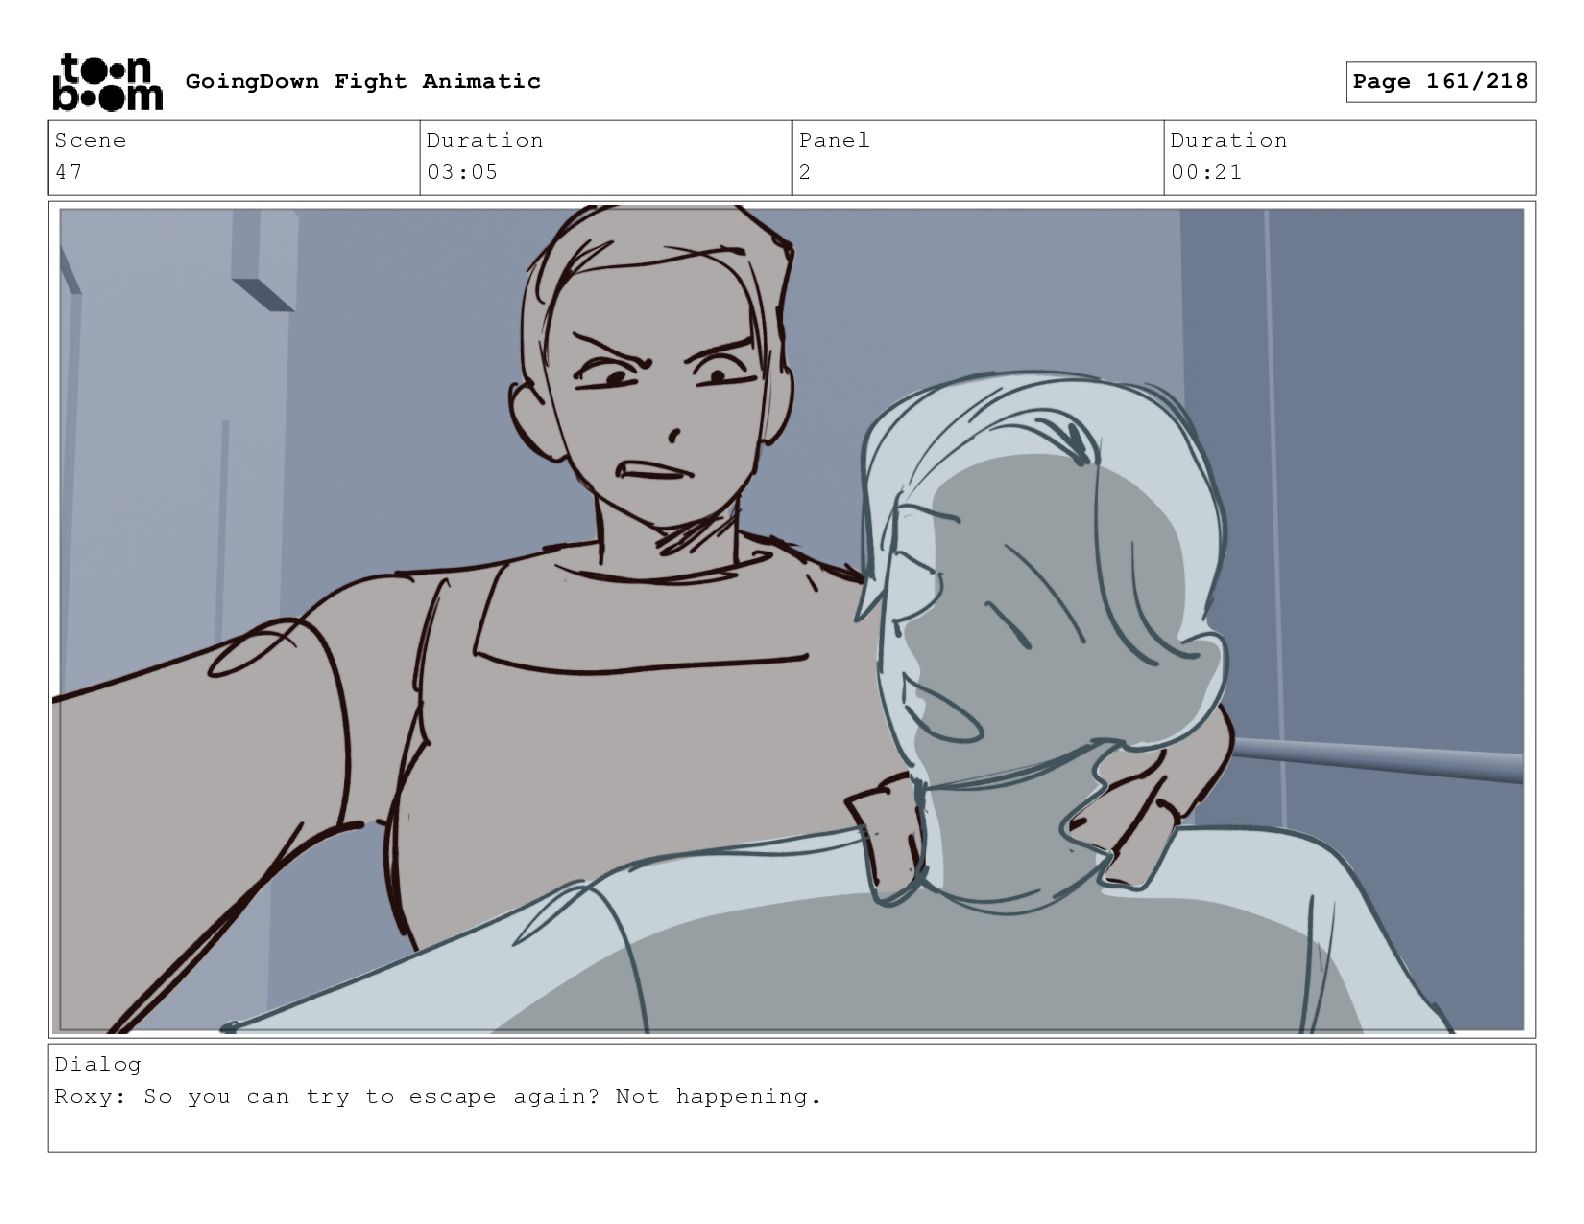Select the GoingDown Fight Animatic title
Viewport: 1584px width, 1224px height.
[x=363, y=81]
